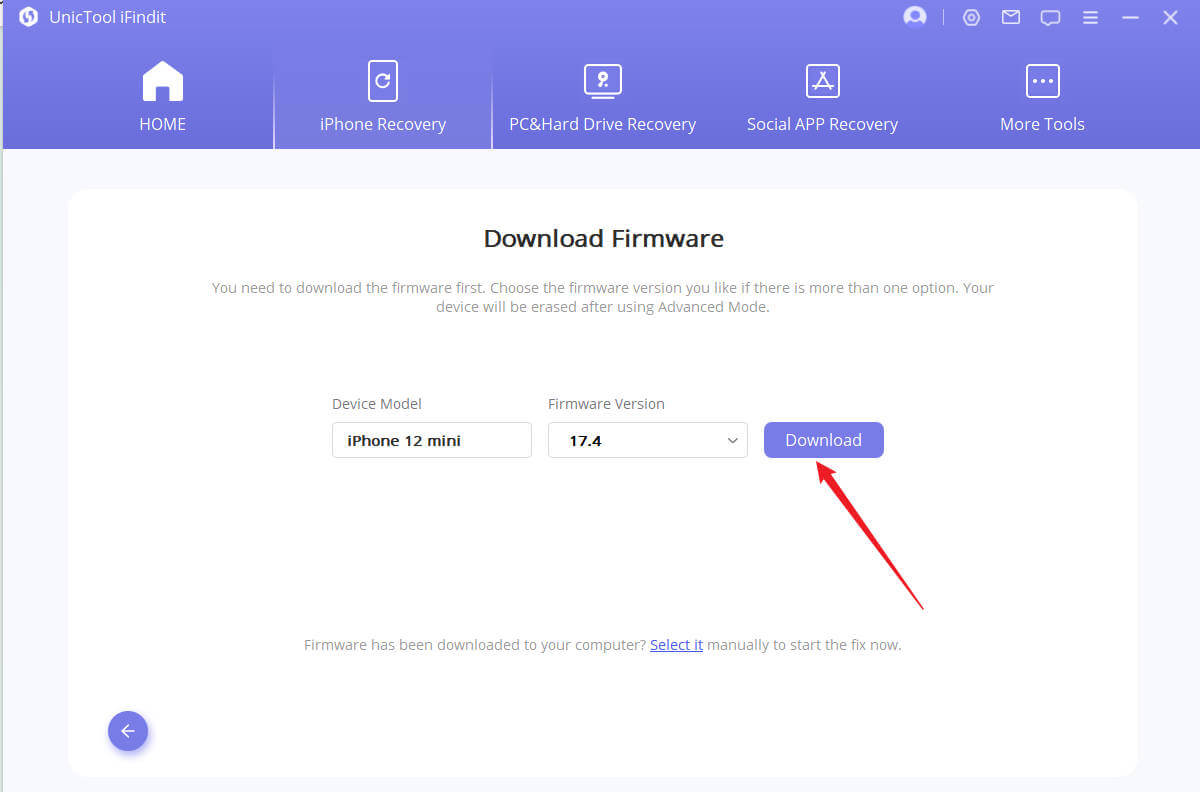Close the UnicTool iFindit window
The height and width of the screenshot is (792, 1200).
[1170, 17]
